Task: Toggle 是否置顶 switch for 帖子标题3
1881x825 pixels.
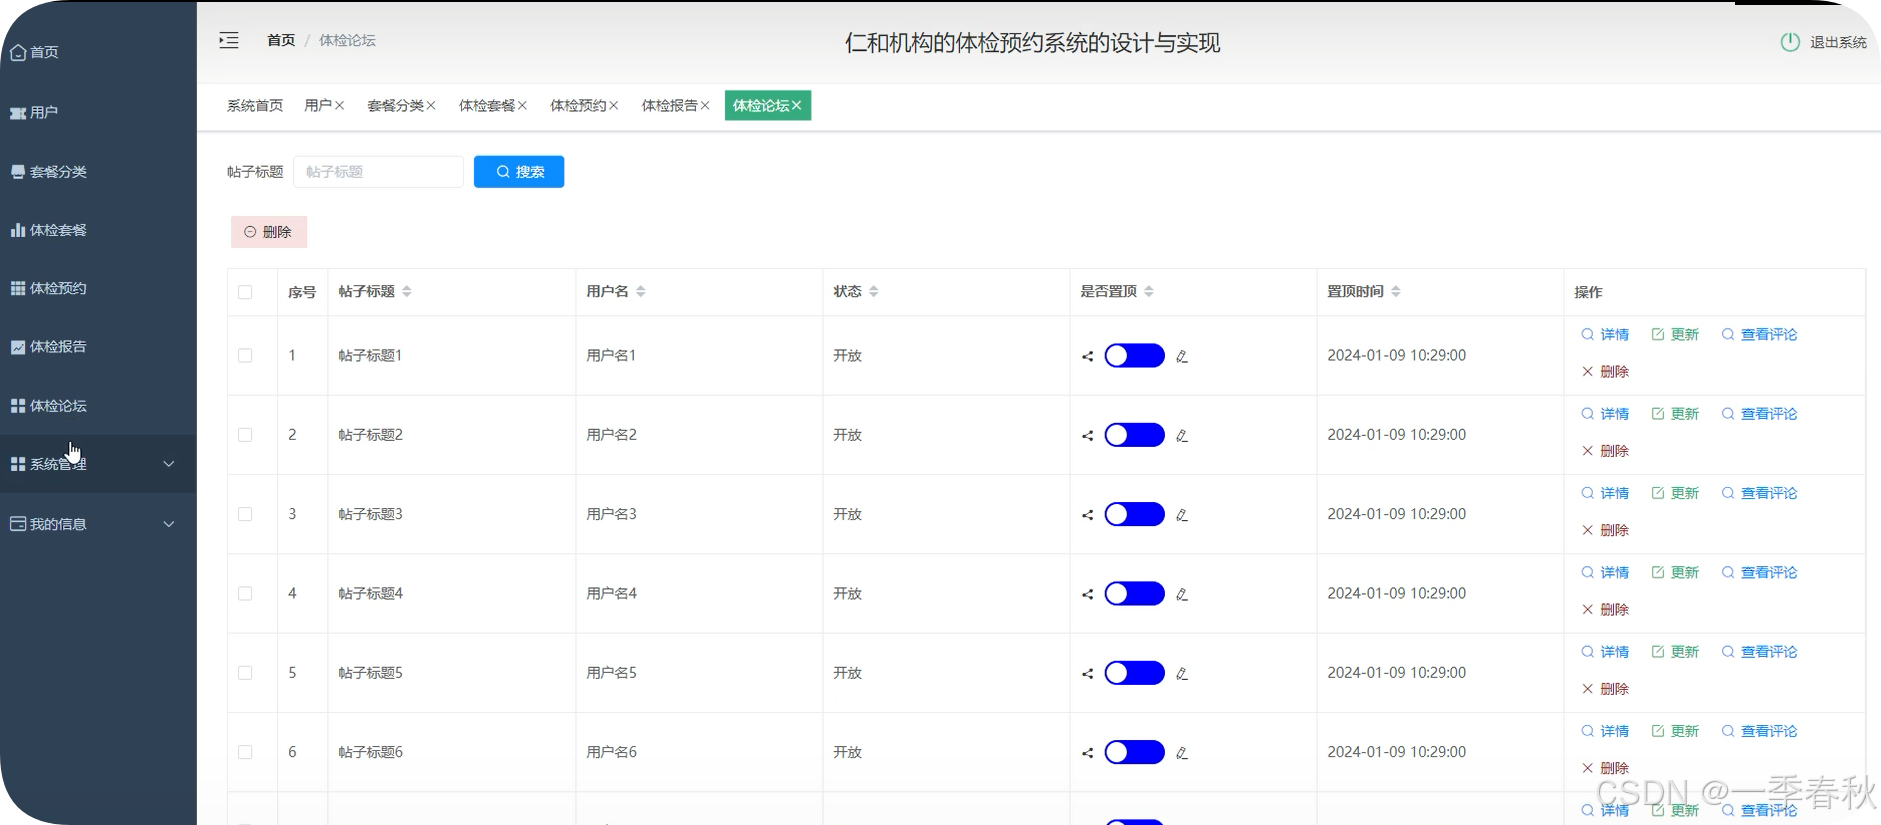Action: 1134,514
